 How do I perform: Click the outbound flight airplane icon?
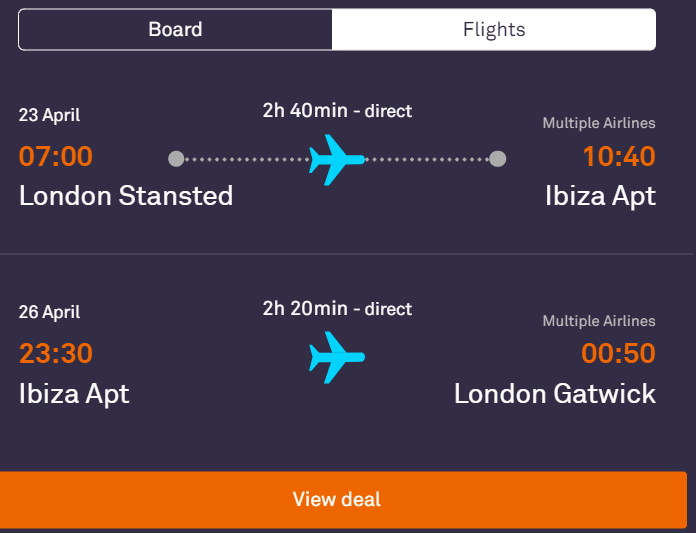click(337, 160)
